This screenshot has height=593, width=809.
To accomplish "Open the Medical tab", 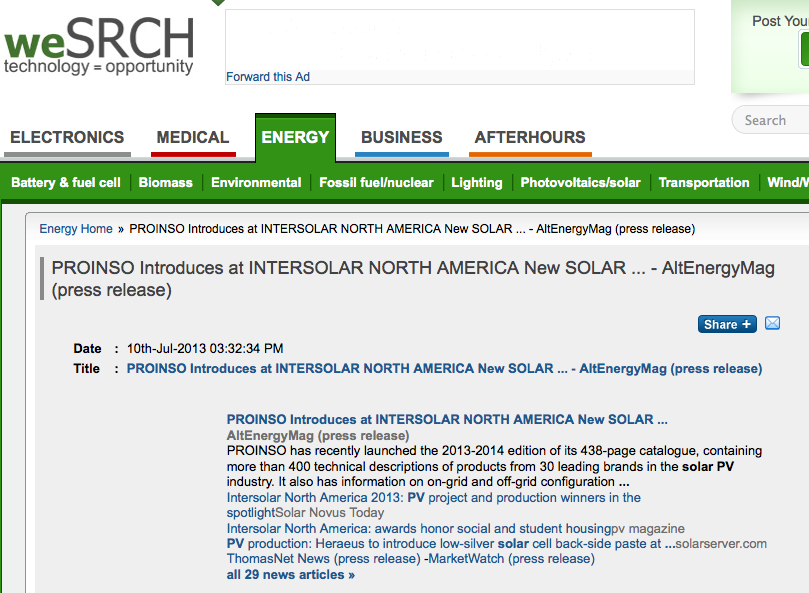I will coord(193,137).
